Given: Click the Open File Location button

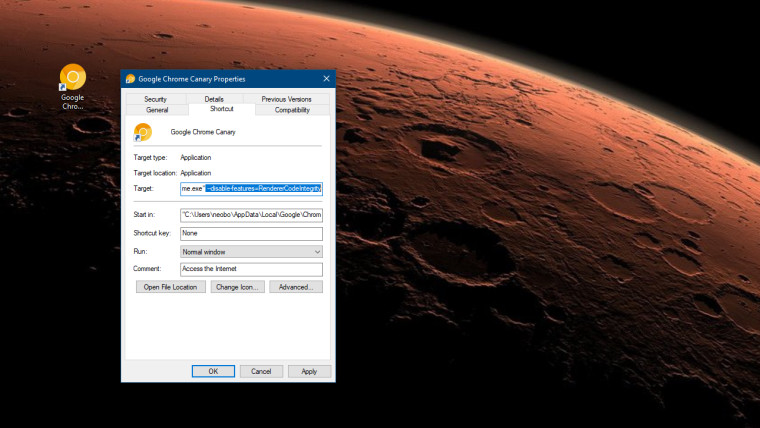Looking at the screenshot, I should click(x=171, y=287).
